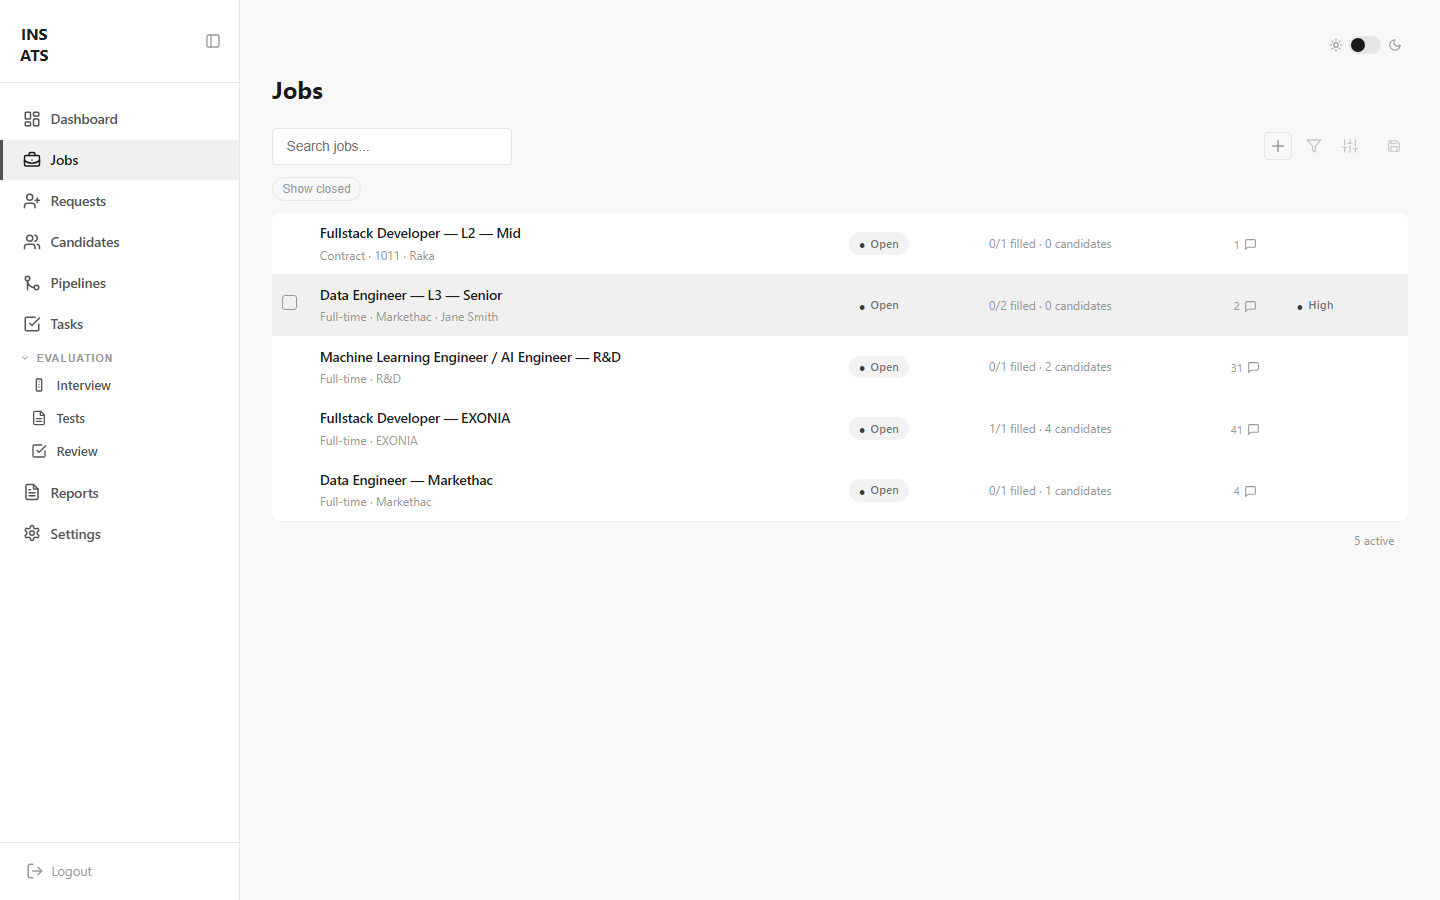Click the Jobs briefcase icon
The height and width of the screenshot is (900, 1440).
click(32, 160)
